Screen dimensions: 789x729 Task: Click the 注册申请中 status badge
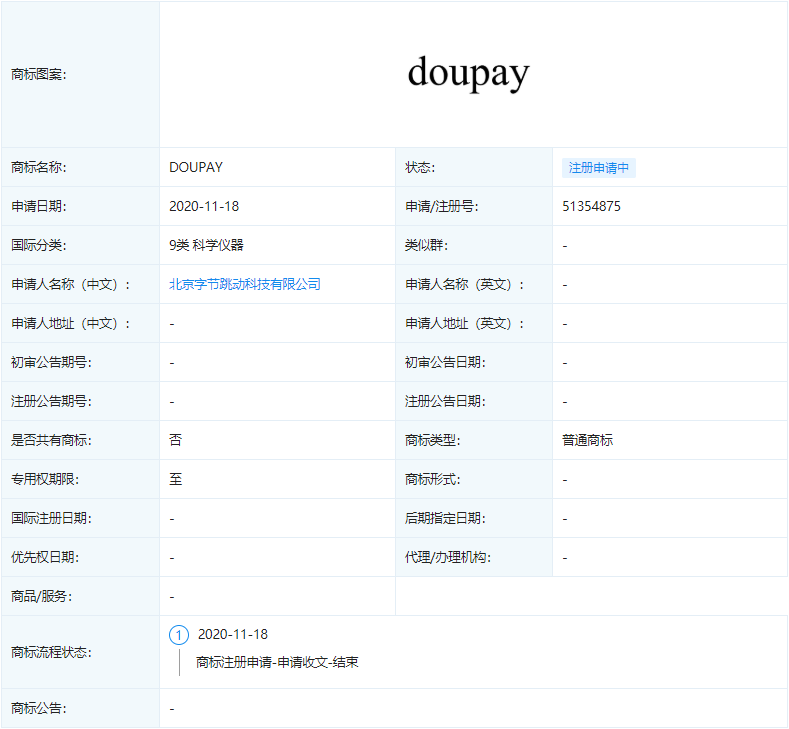598,168
